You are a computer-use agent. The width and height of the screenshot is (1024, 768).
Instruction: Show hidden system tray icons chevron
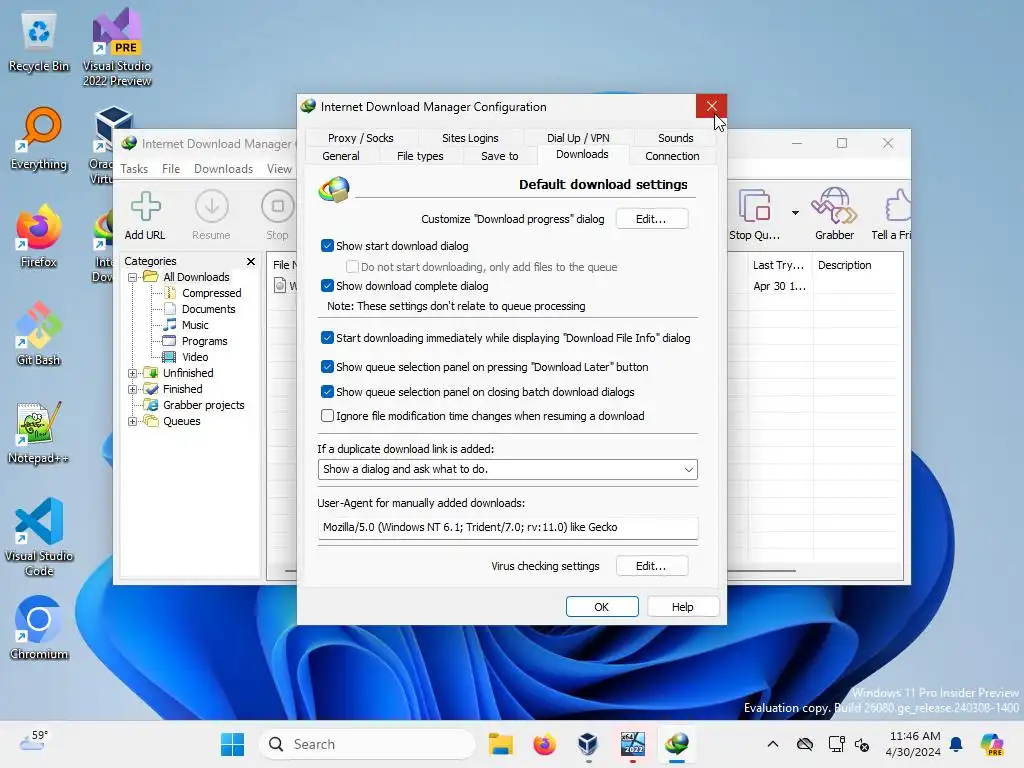[x=773, y=744]
